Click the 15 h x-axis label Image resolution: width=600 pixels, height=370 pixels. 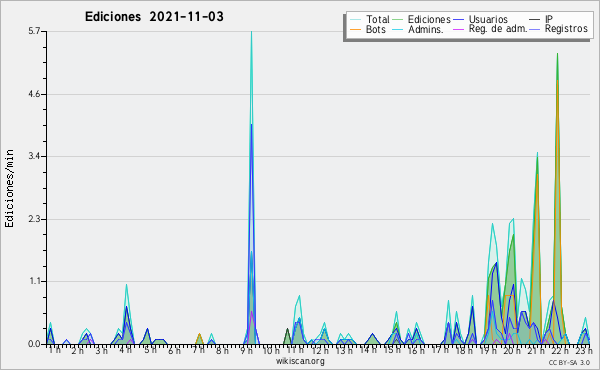coord(392,350)
